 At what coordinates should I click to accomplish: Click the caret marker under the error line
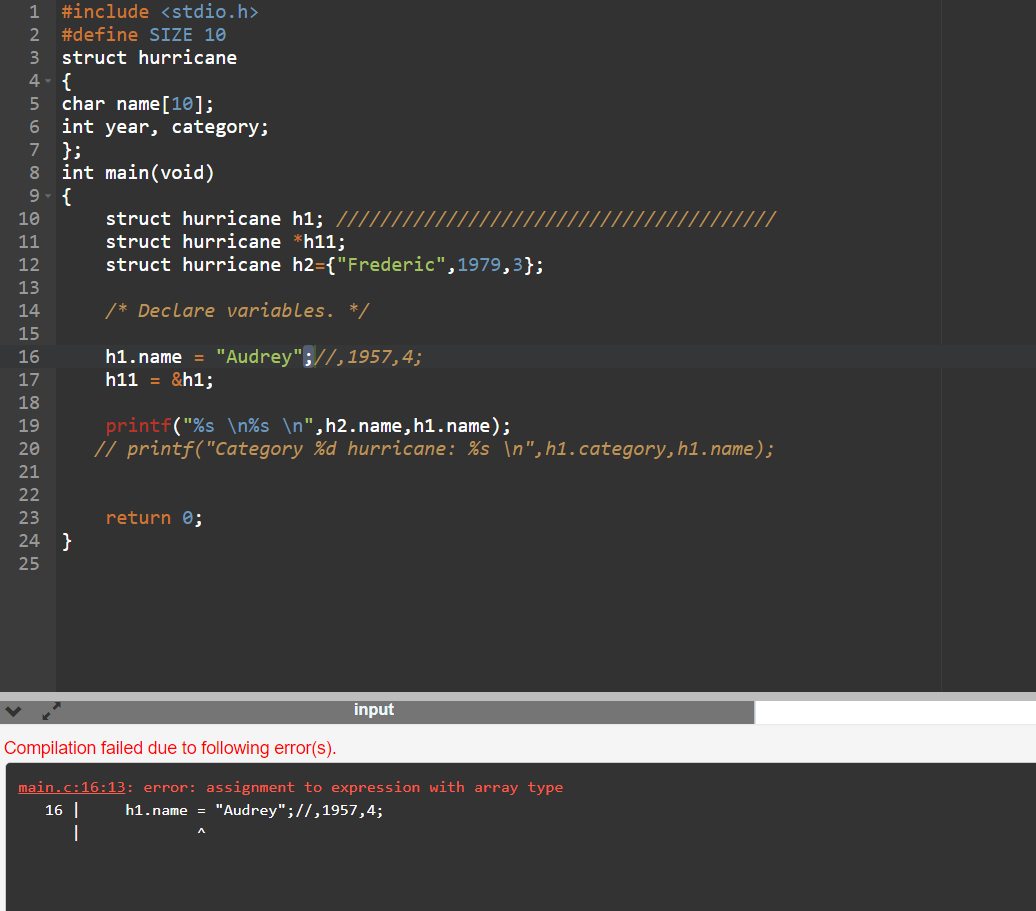click(200, 830)
